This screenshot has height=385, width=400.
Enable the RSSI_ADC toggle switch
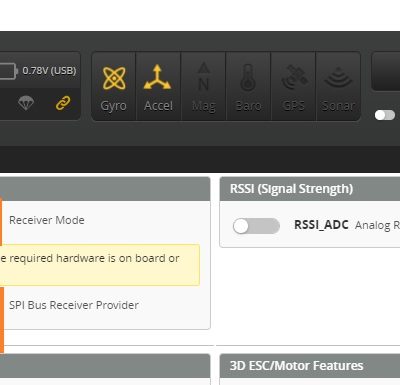[256, 226]
